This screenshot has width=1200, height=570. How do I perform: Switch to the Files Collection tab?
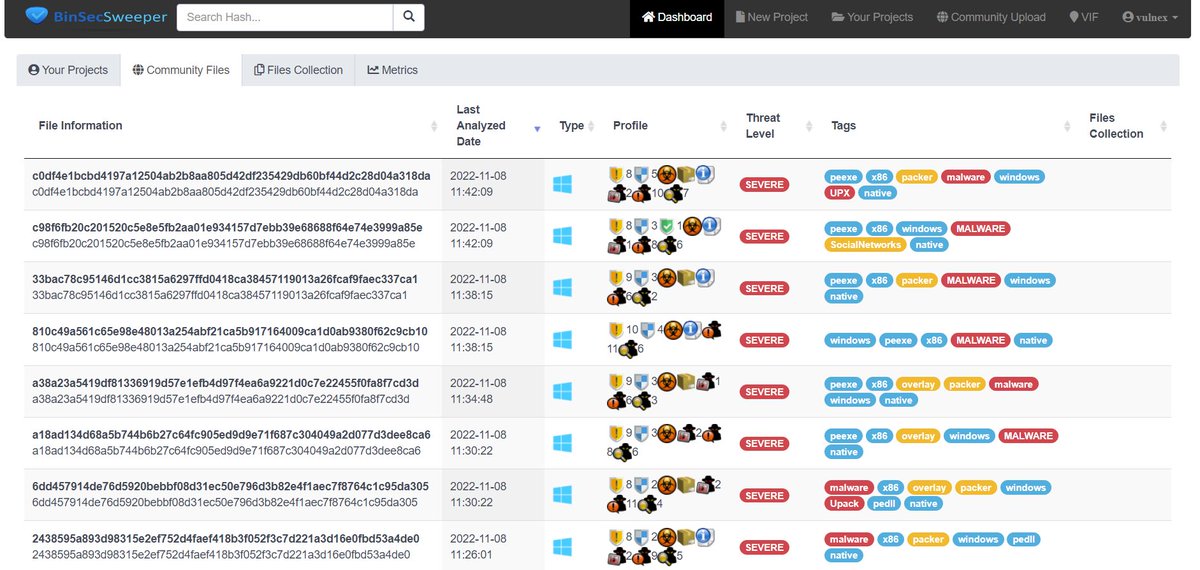(298, 70)
